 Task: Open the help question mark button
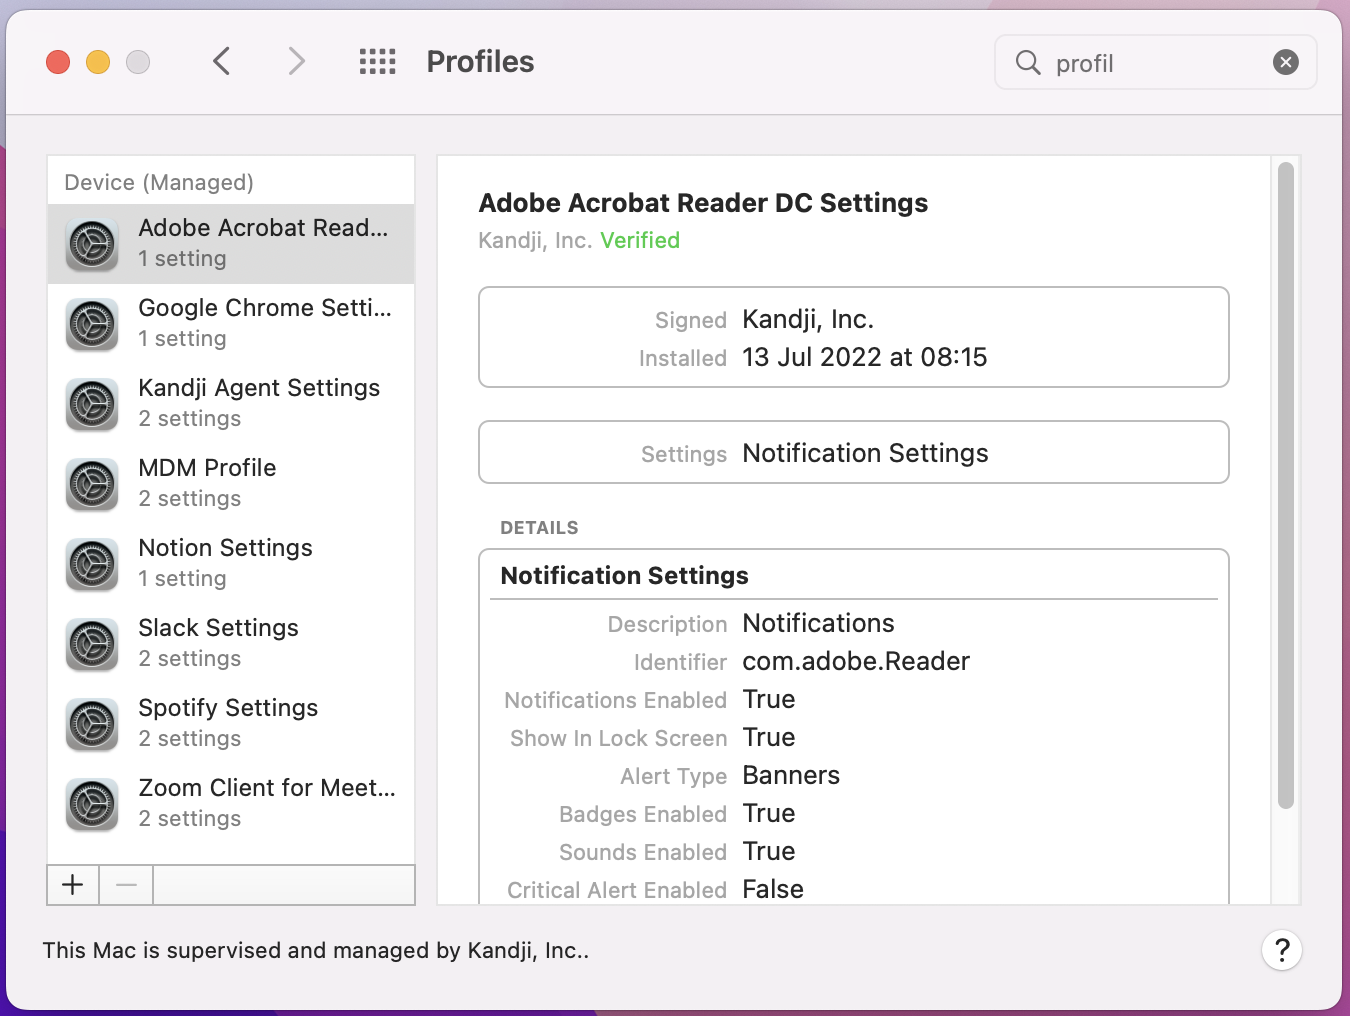click(x=1282, y=950)
